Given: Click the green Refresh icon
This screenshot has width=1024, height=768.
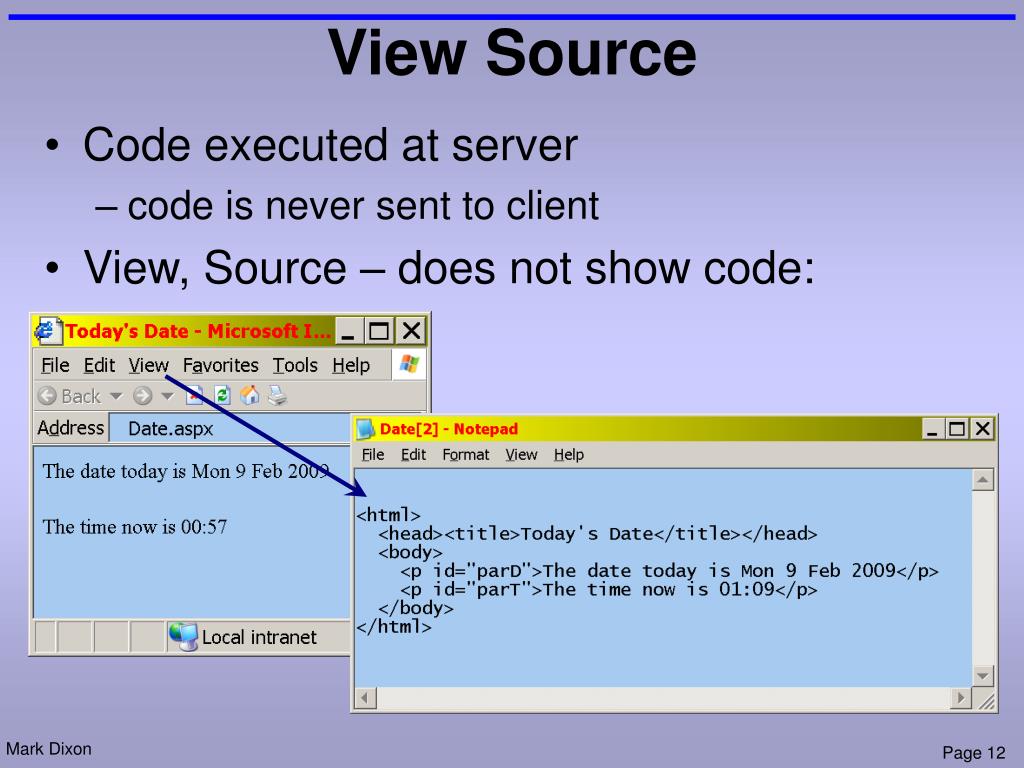Looking at the screenshot, I should tap(222, 395).
